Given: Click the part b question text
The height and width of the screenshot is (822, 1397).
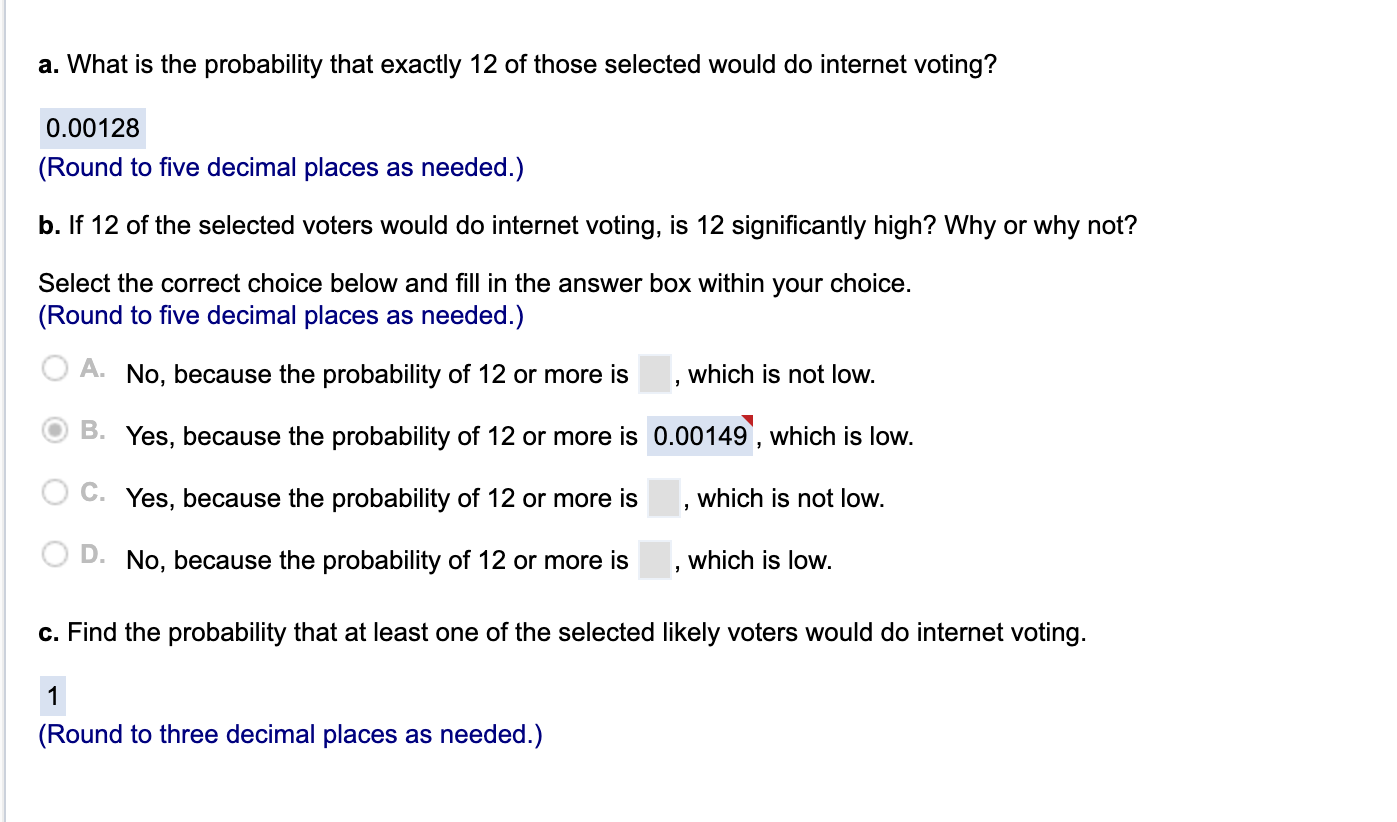Looking at the screenshot, I should 585,225.
